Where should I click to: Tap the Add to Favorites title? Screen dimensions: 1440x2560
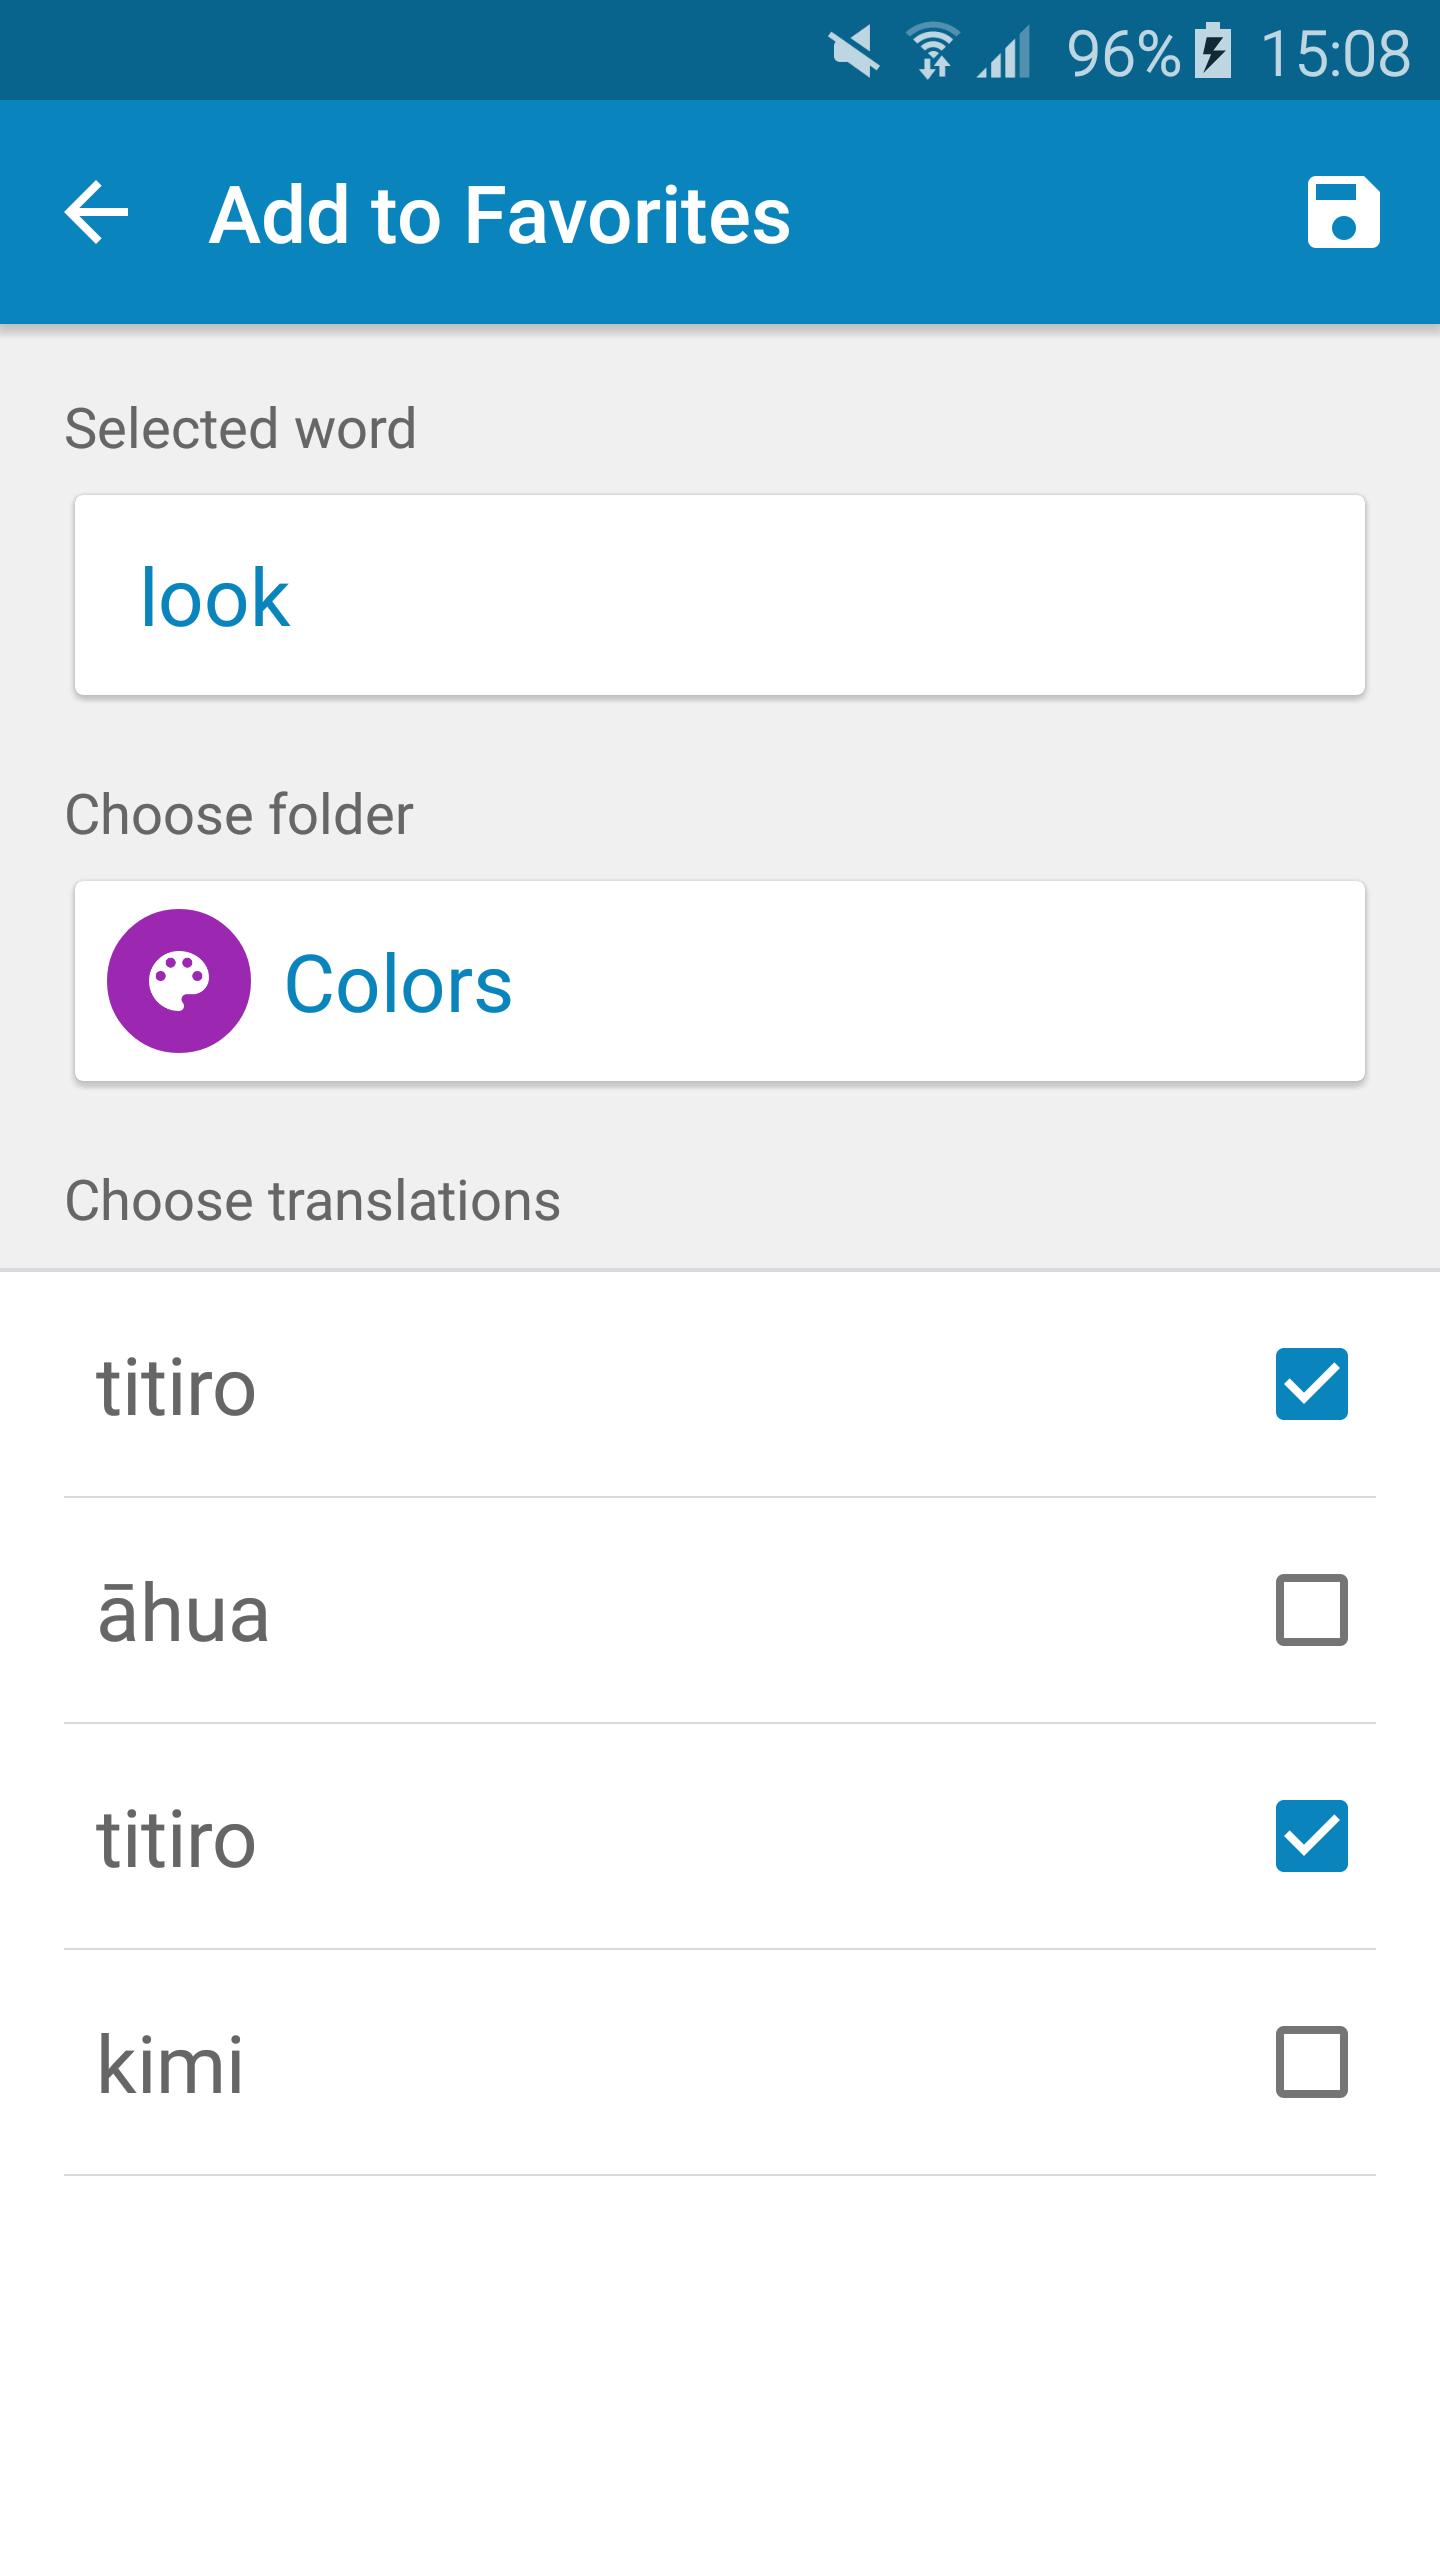[x=500, y=214]
